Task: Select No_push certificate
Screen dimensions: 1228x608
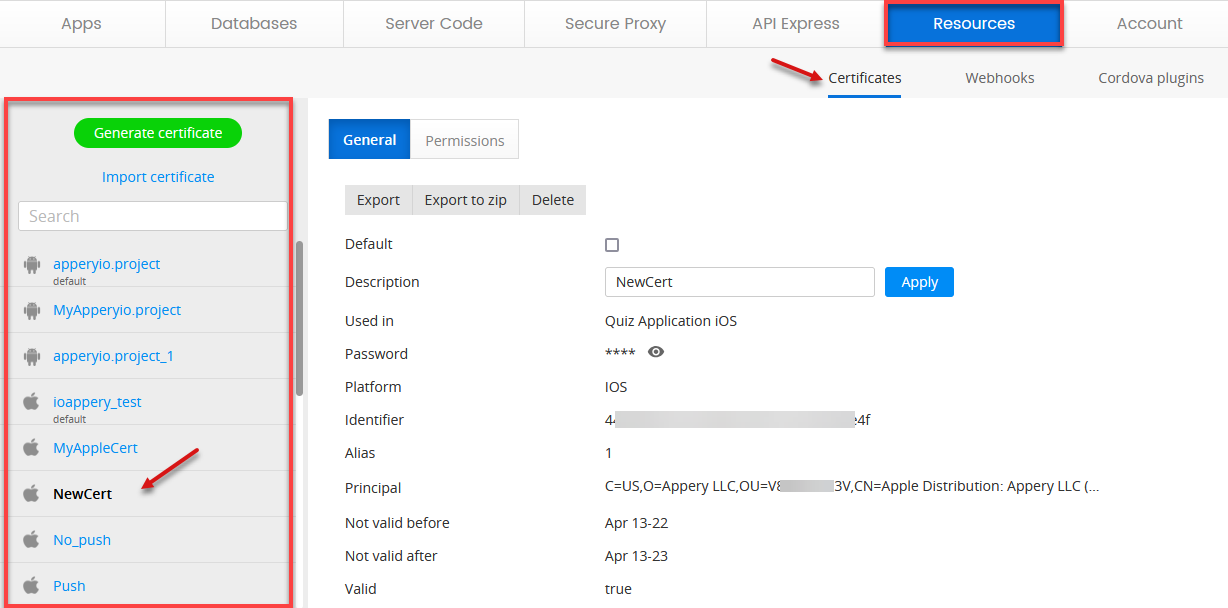Action: (x=82, y=540)
